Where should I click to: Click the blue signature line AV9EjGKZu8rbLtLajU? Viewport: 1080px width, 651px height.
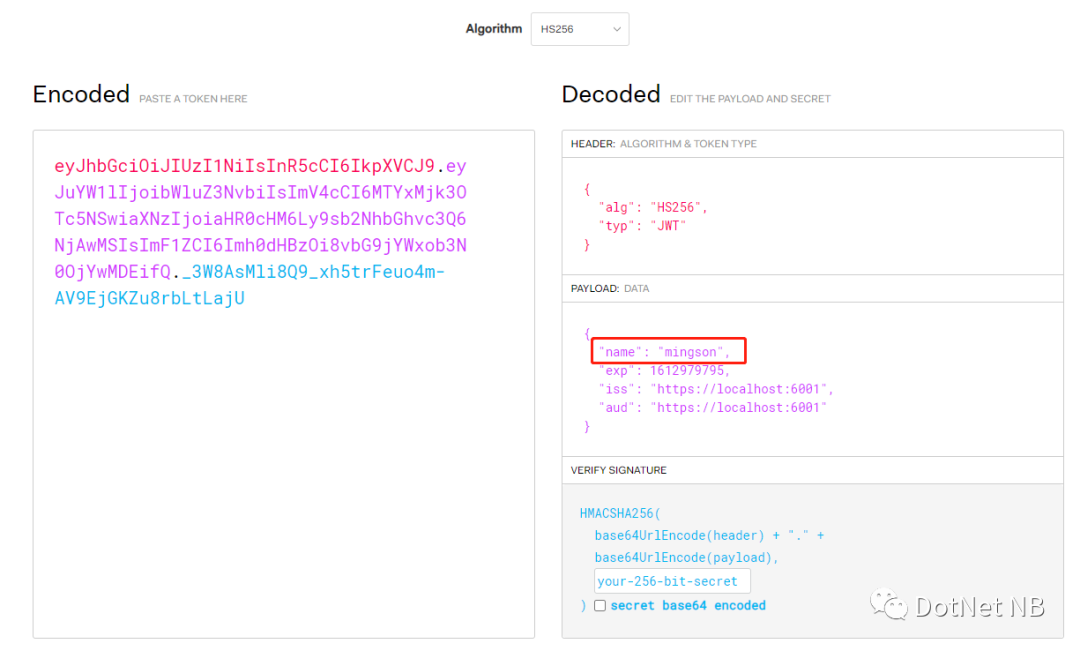click(x=149, y=298)
